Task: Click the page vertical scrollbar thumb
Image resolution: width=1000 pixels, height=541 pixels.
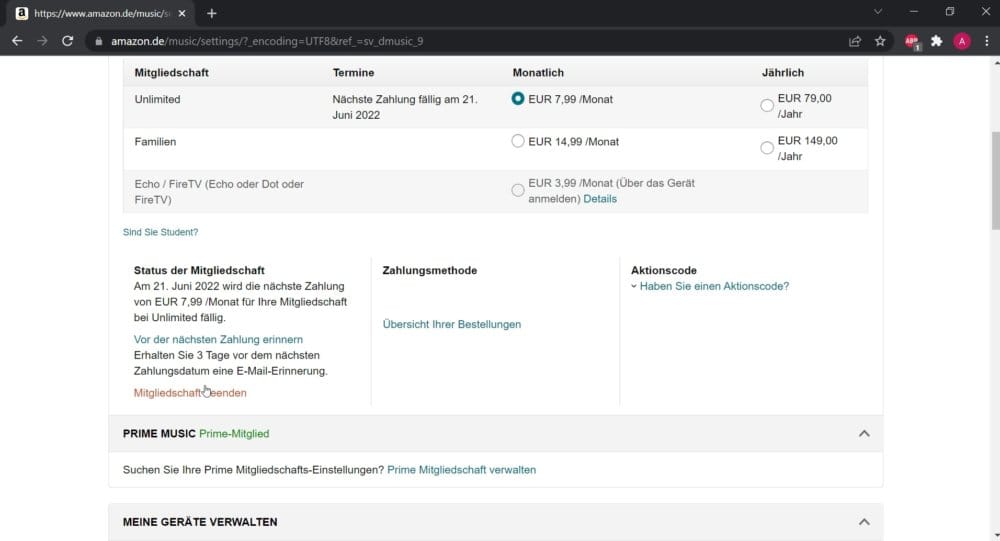Action: point(996,181)
